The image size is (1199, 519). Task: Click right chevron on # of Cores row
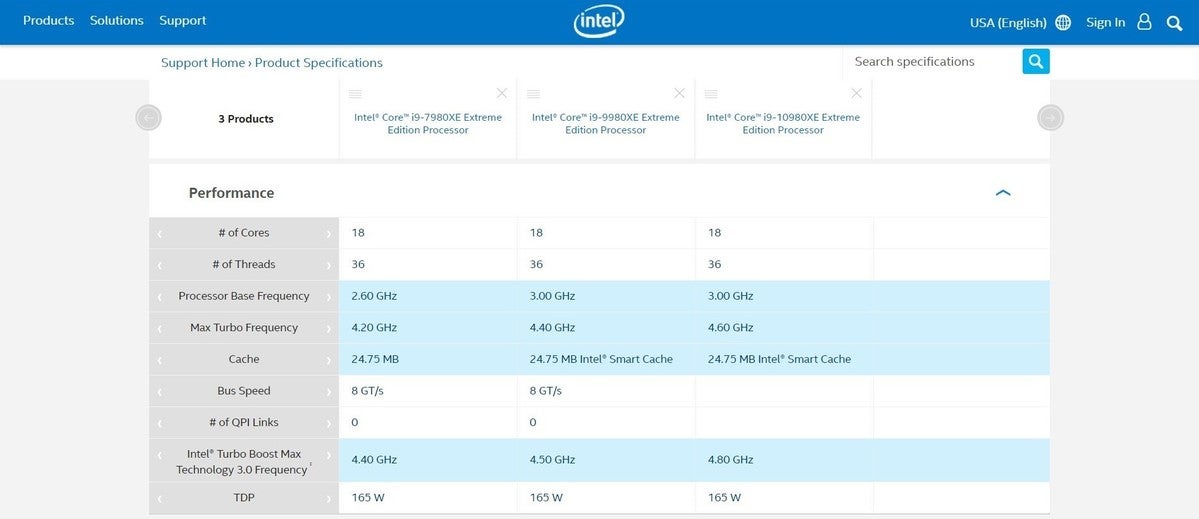coord(329,233)
